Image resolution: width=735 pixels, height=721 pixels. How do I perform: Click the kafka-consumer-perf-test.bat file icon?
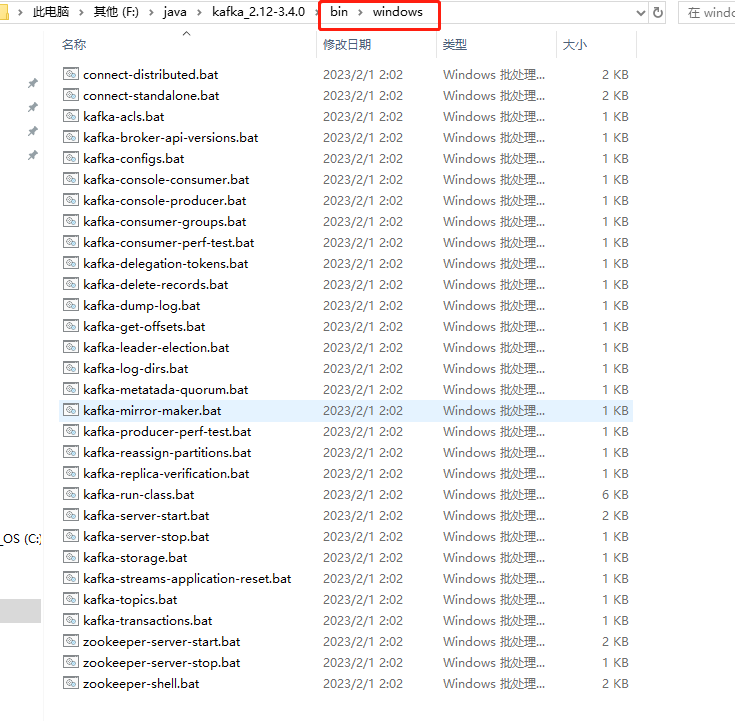[x=71, y=242]
